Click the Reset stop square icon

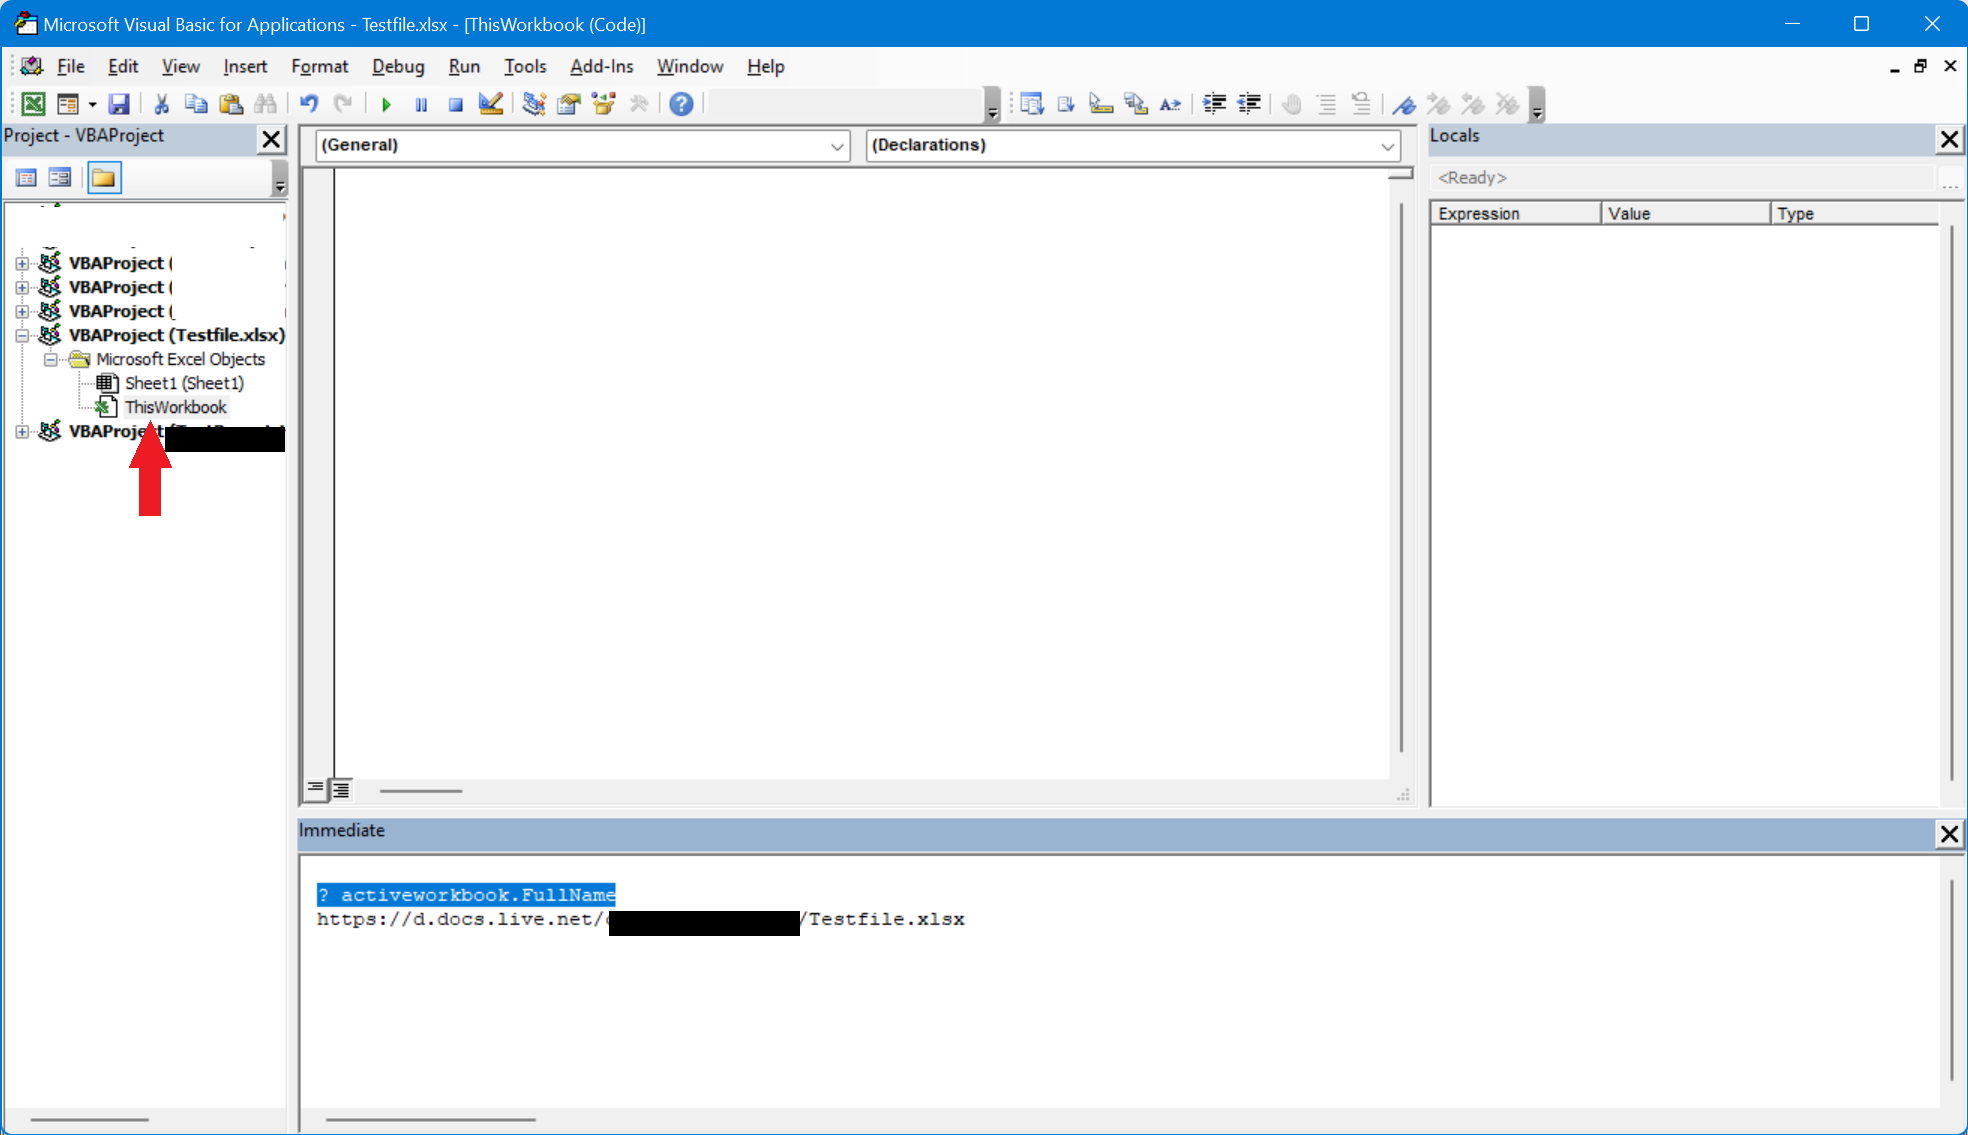coord(456,104)
